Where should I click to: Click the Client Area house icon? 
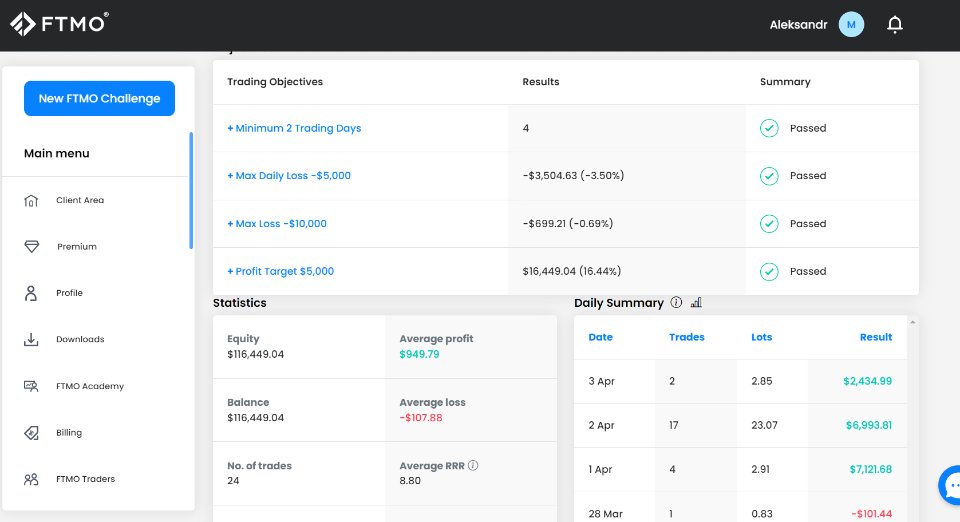[x=31, y=201]
